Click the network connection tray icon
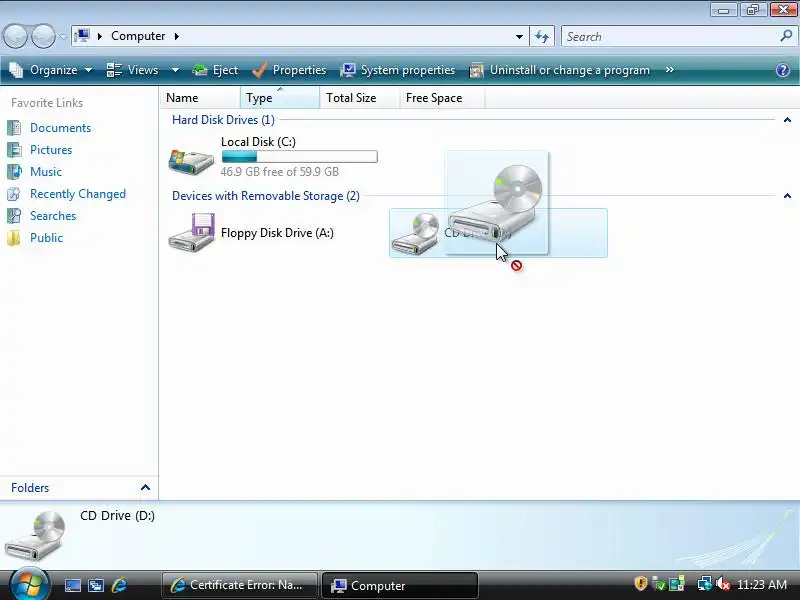The image size is (800, 600). 705,584
